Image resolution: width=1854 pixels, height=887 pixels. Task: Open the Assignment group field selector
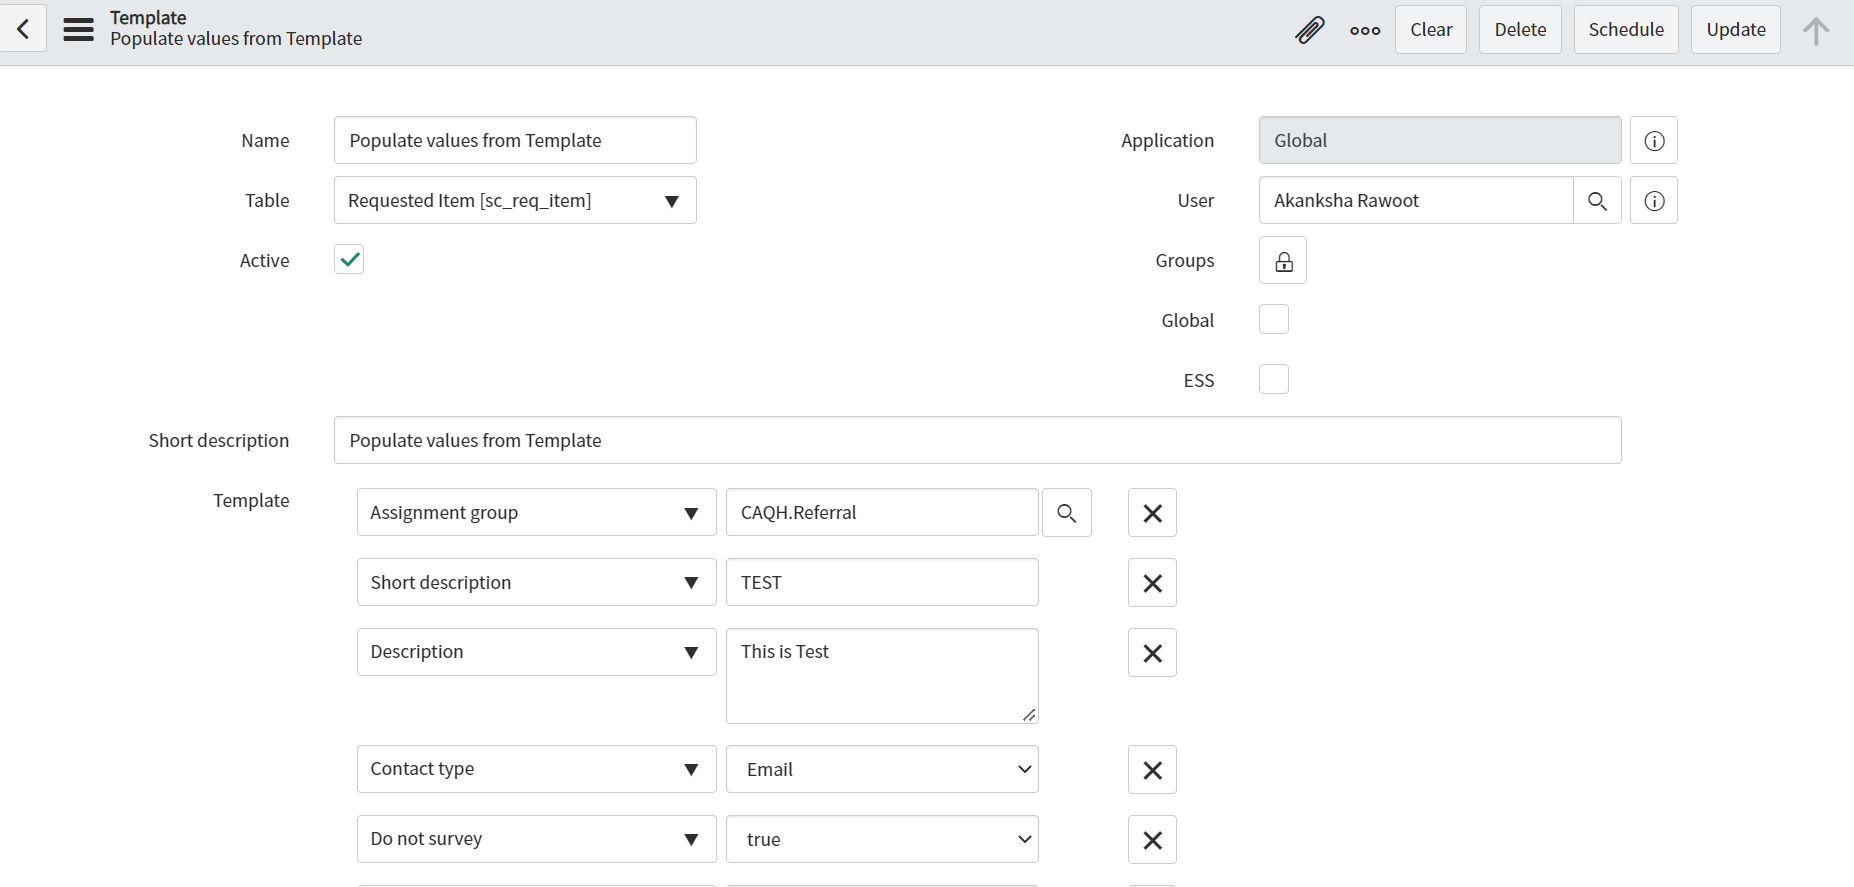click(x=536, y=512)
